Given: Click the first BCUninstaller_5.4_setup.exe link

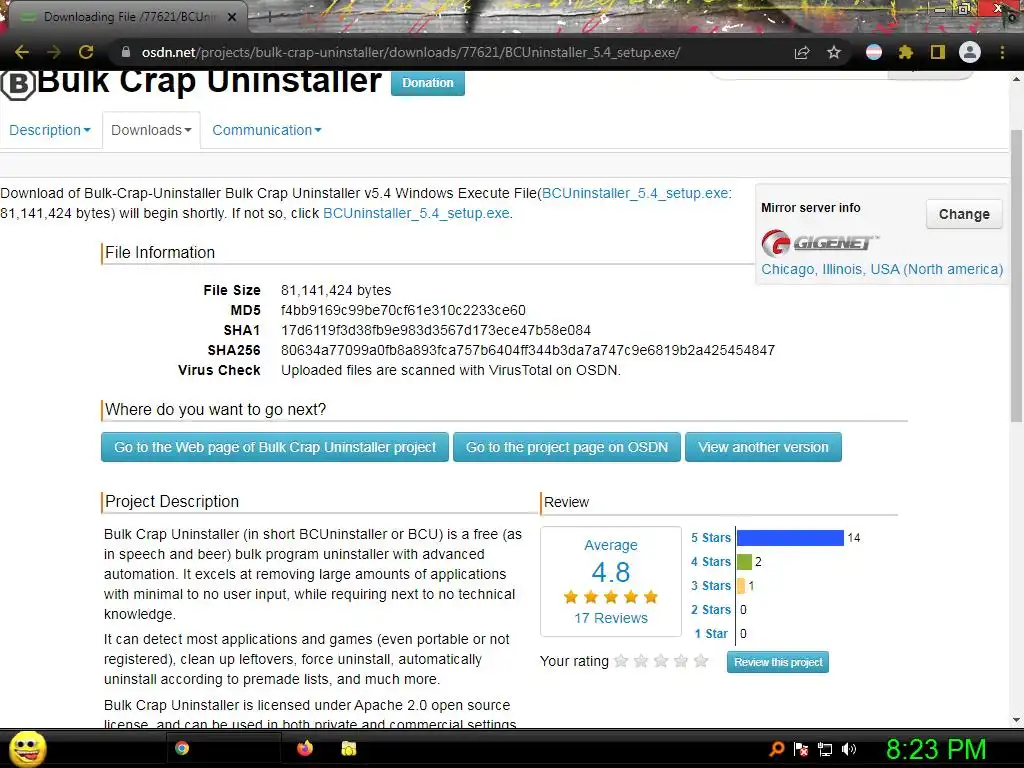Looking at the screenshot, I should pyautogui.click(x=635, y=193).
